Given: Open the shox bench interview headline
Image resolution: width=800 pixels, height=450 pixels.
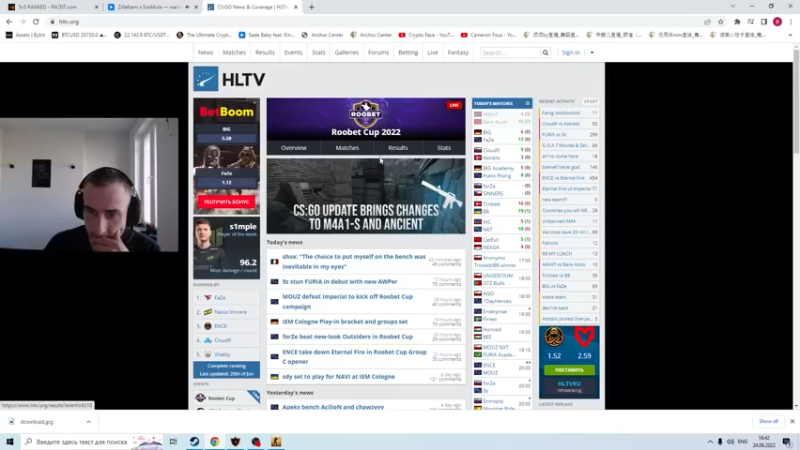Looking at the screenshot, I should coord(354,262).
